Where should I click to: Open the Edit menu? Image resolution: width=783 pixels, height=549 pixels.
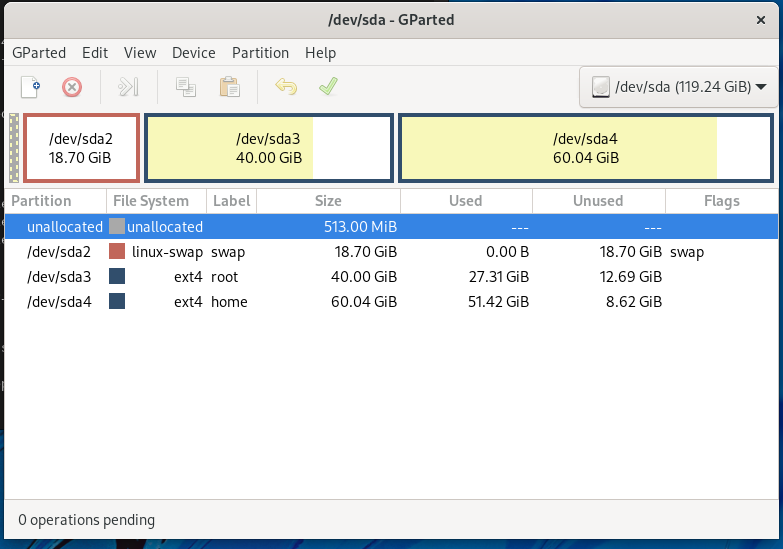[x=95, y=52]
